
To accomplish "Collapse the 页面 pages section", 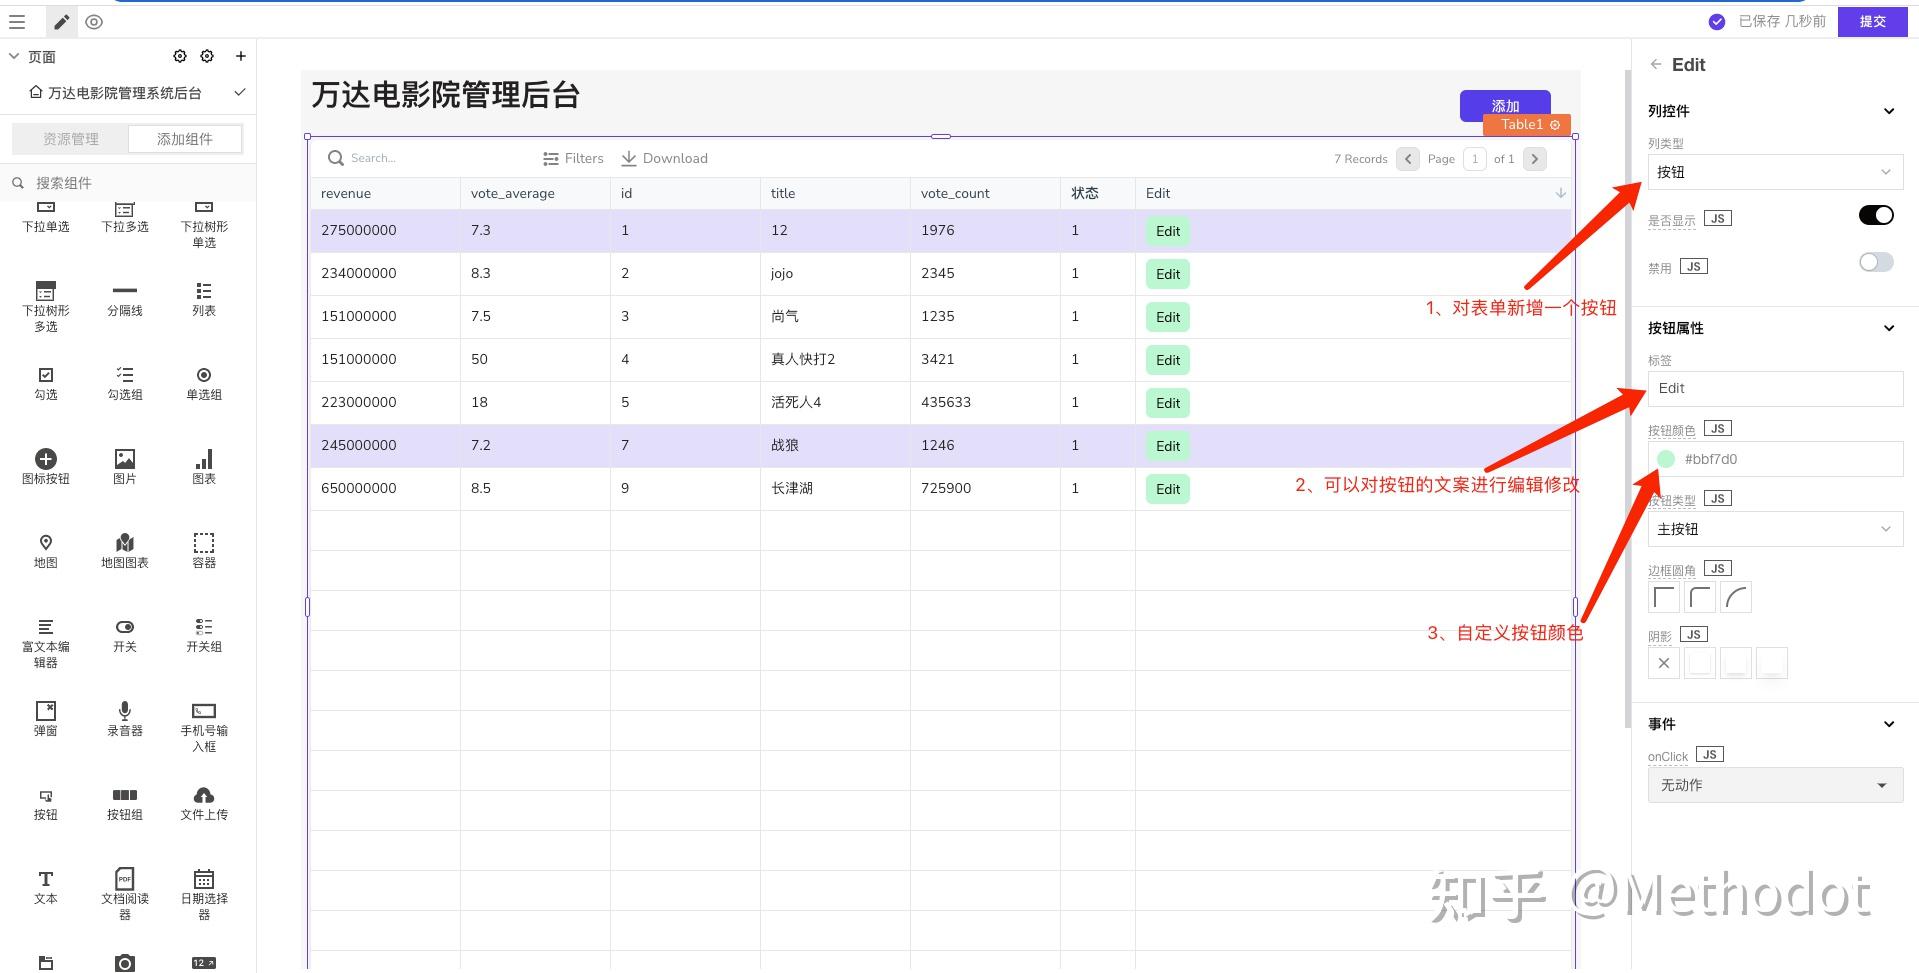I will click(x=14, y=56).
